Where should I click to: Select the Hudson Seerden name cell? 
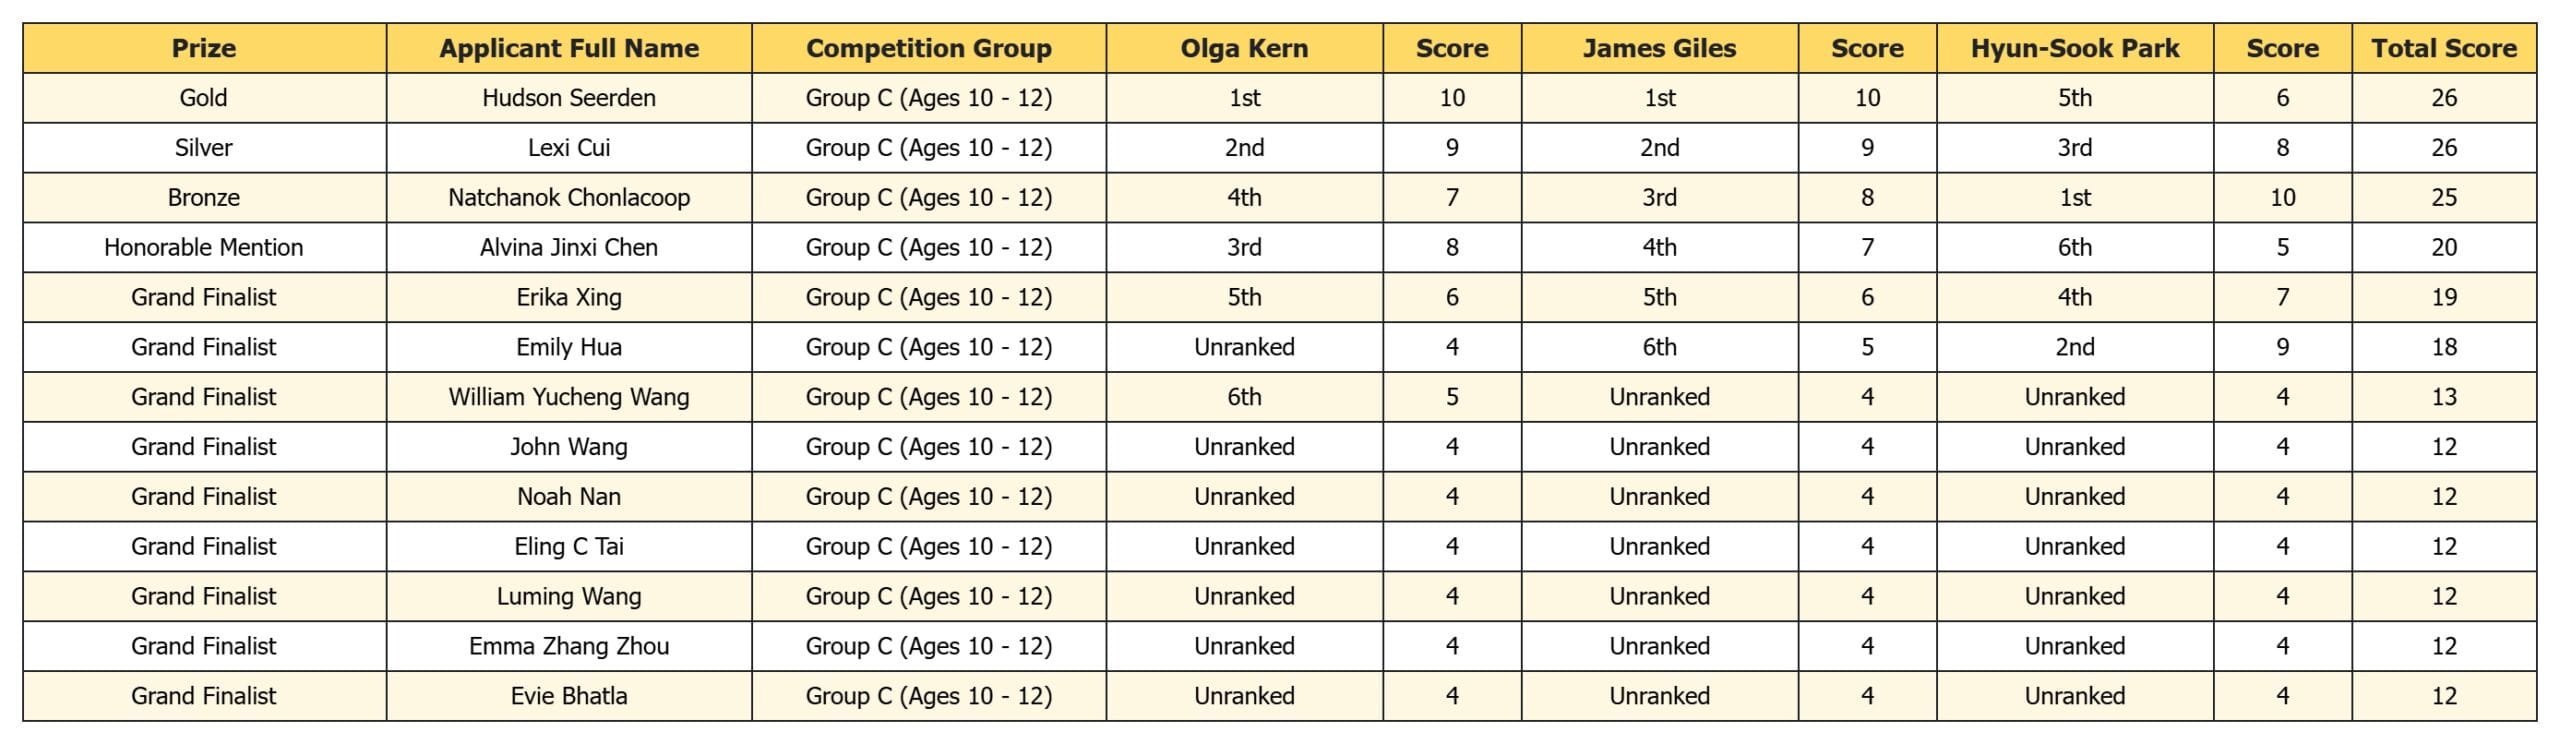click(569, 98)
